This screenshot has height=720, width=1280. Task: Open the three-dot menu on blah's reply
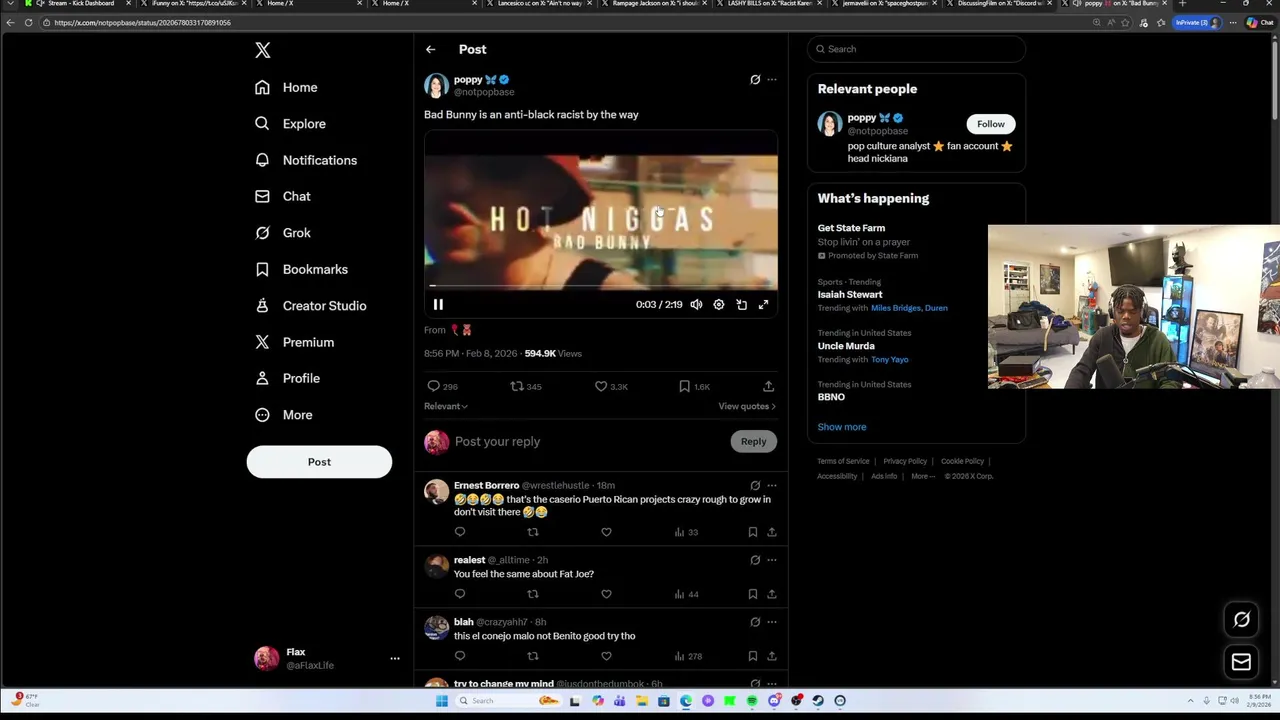tap(772, 622)
